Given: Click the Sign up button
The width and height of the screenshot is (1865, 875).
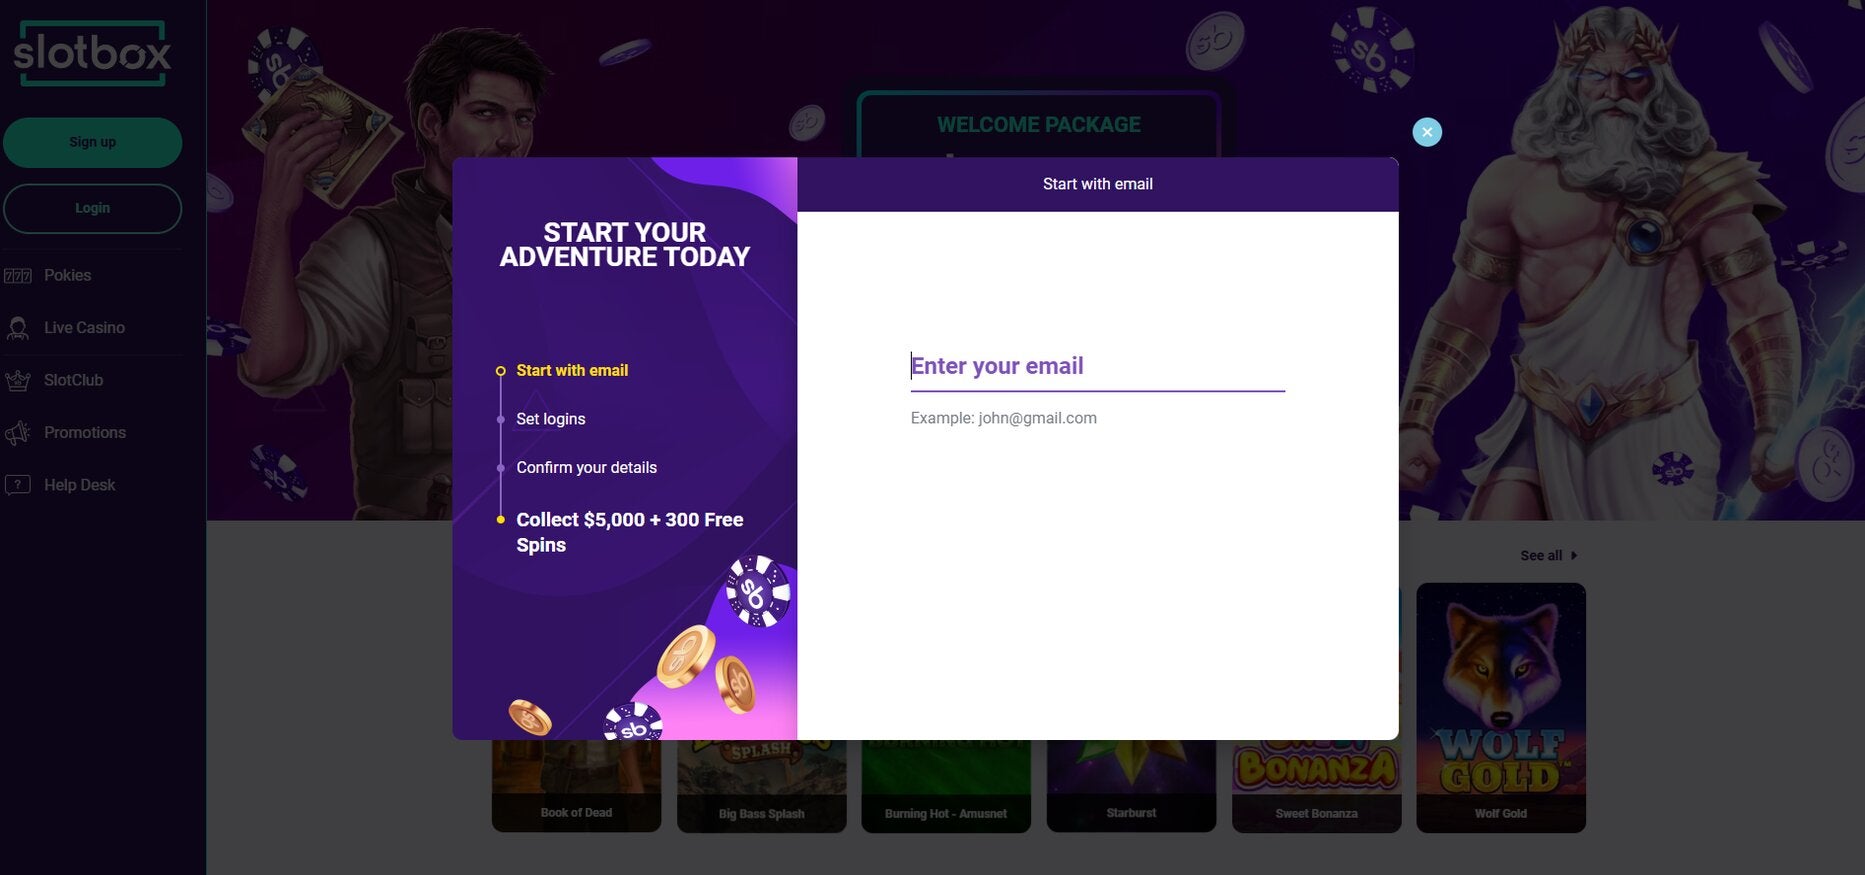Looking at the screenshot, I should click(93, 142).
